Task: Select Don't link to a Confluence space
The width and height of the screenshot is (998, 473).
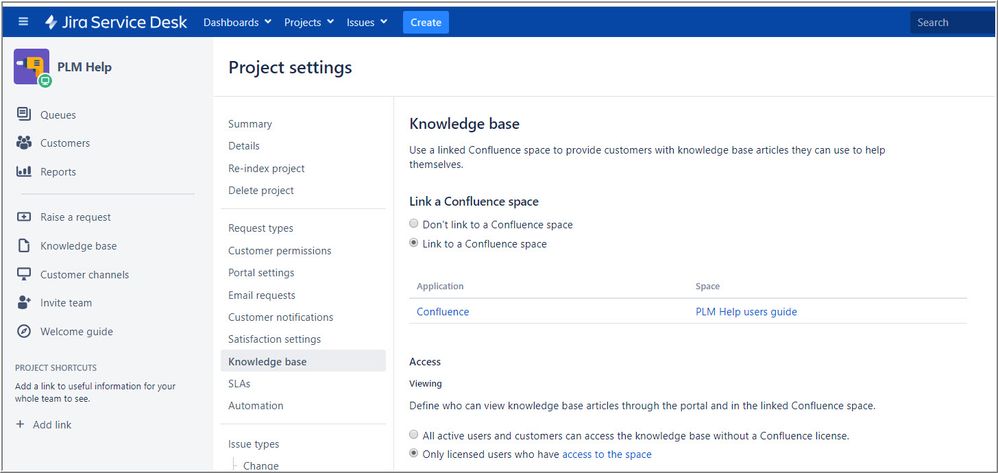Action: (x=414, y=225)
